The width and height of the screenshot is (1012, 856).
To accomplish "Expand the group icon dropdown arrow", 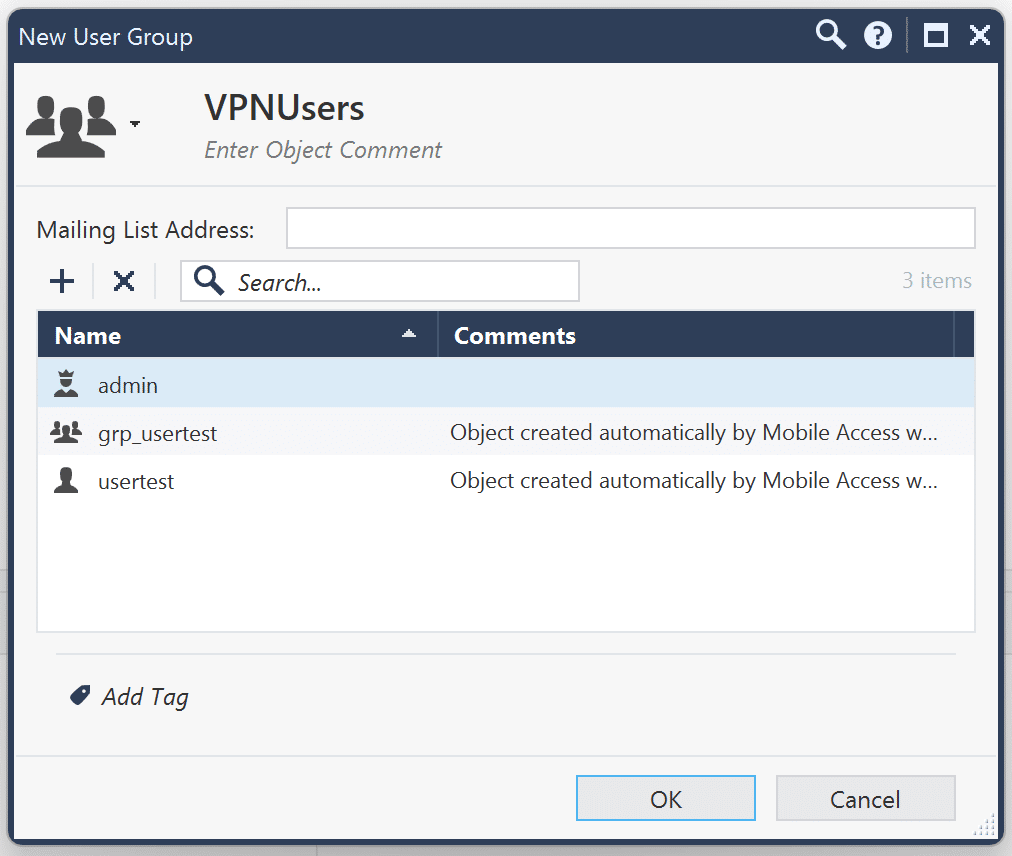I will (135, 125).
